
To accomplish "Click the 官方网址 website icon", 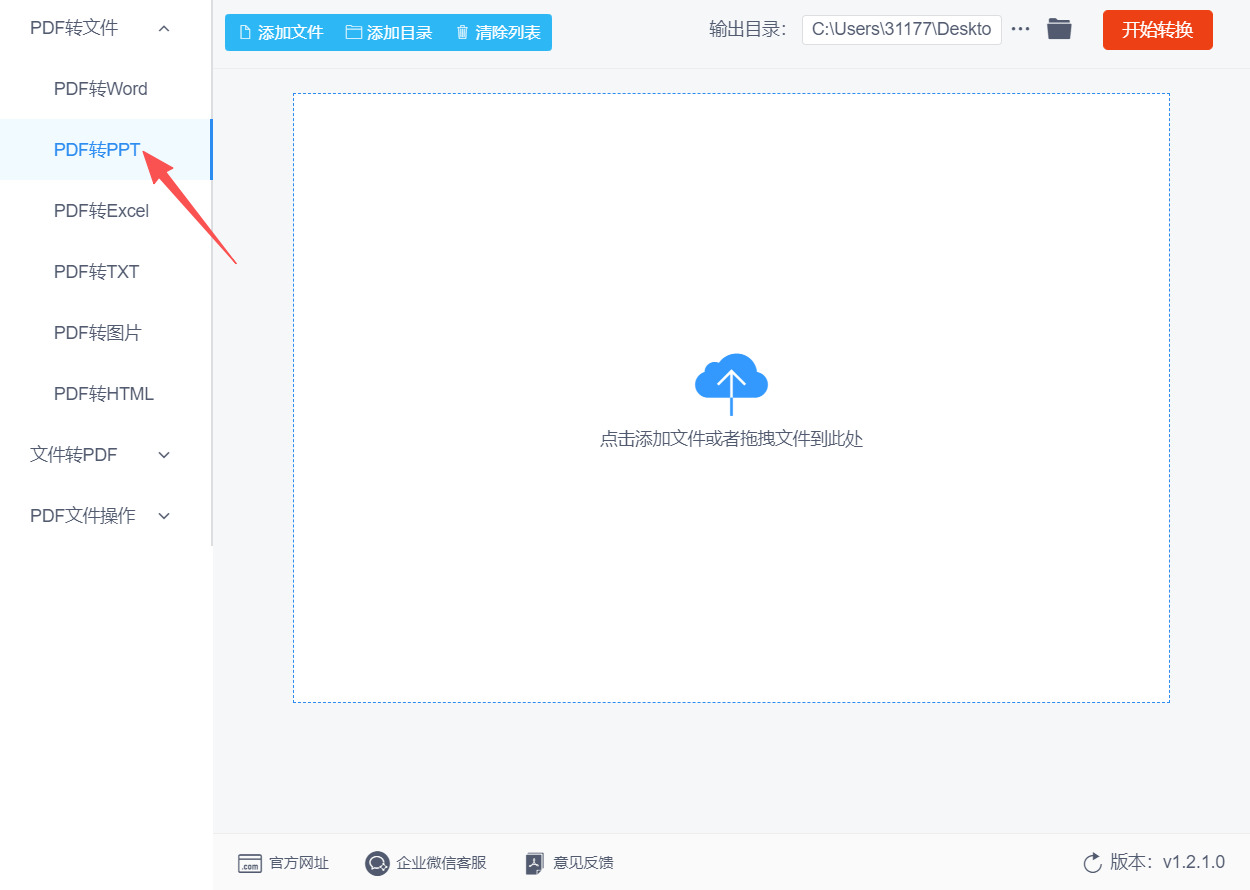I will click(250, 863).
